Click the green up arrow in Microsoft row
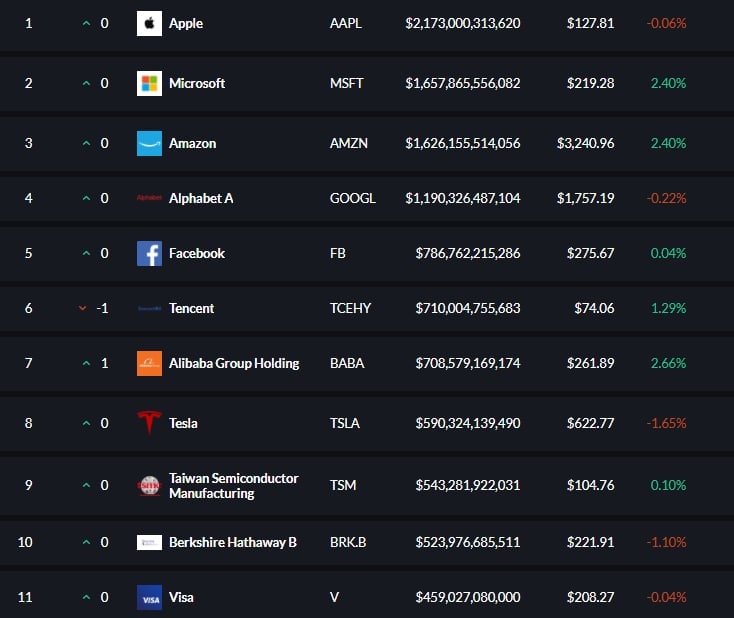 click(86, 83)
